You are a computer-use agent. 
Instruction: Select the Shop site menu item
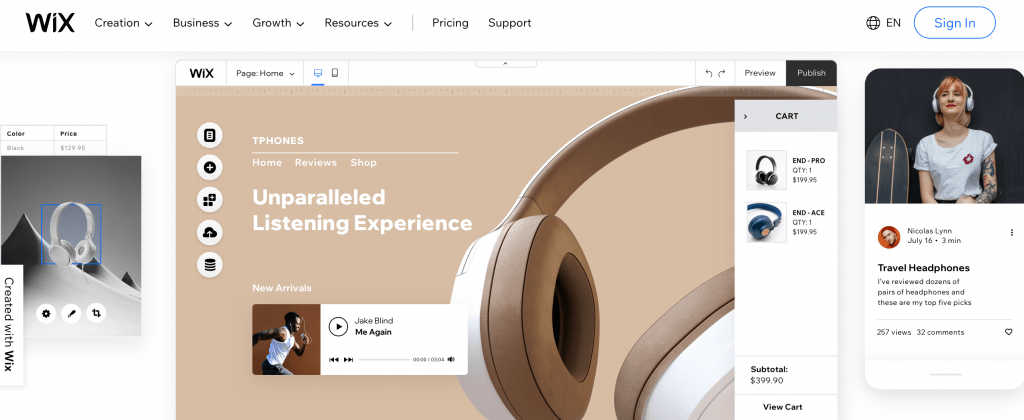363,163
